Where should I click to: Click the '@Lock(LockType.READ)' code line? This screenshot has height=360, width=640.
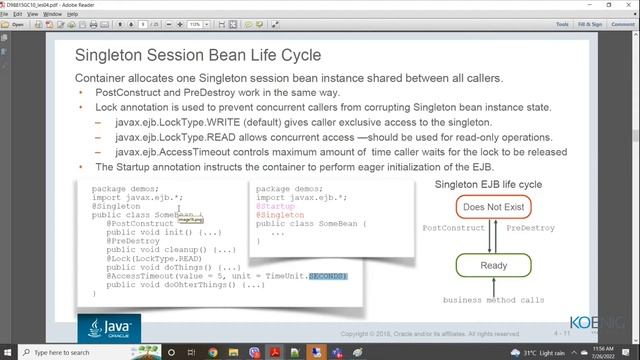click(x=154, y=259)
